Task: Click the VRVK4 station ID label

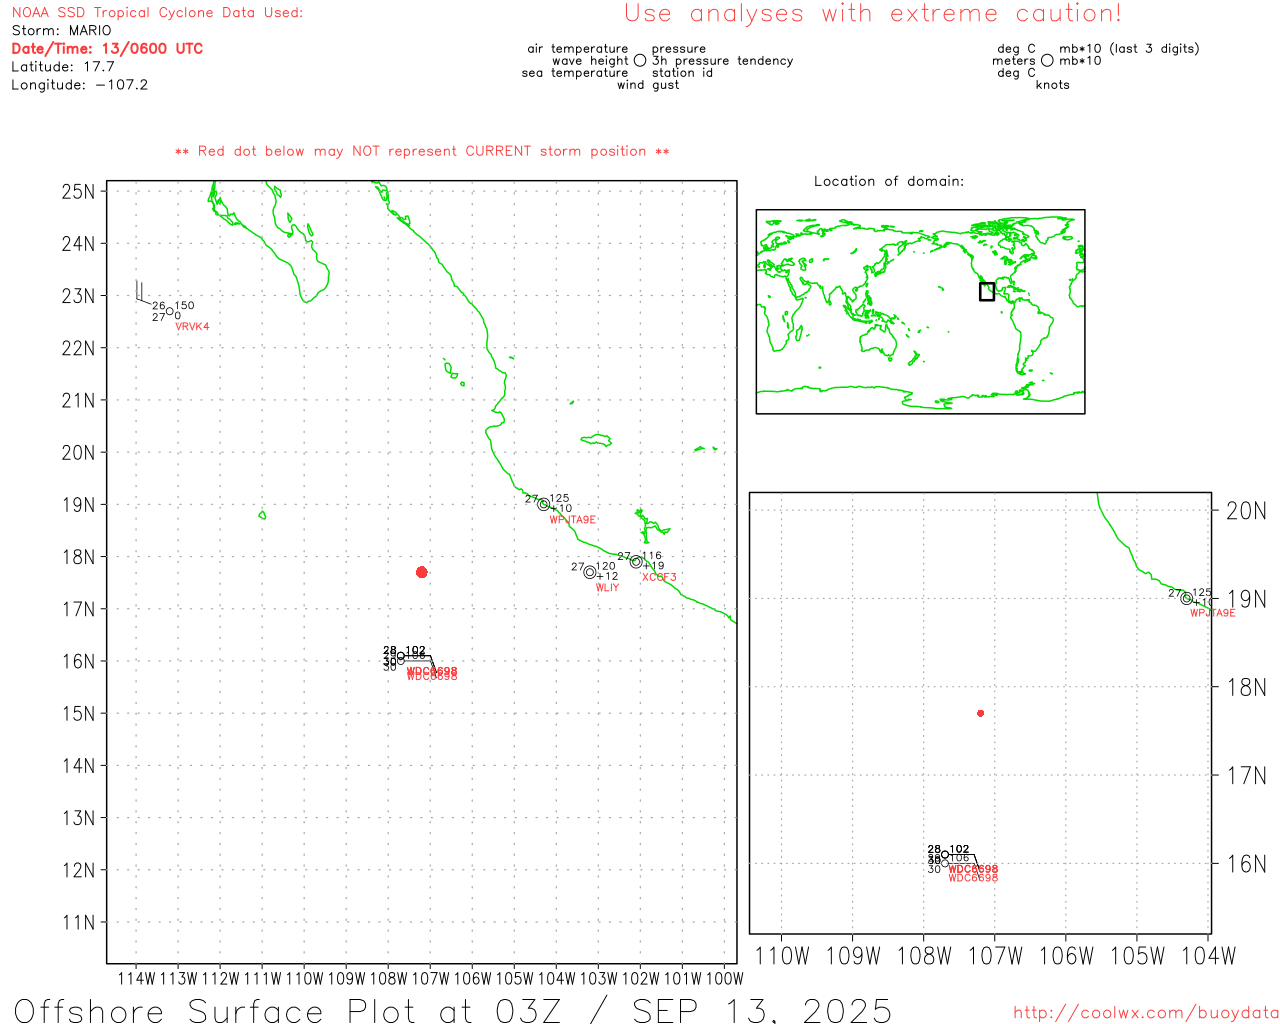Action: [x=192, y=327]
